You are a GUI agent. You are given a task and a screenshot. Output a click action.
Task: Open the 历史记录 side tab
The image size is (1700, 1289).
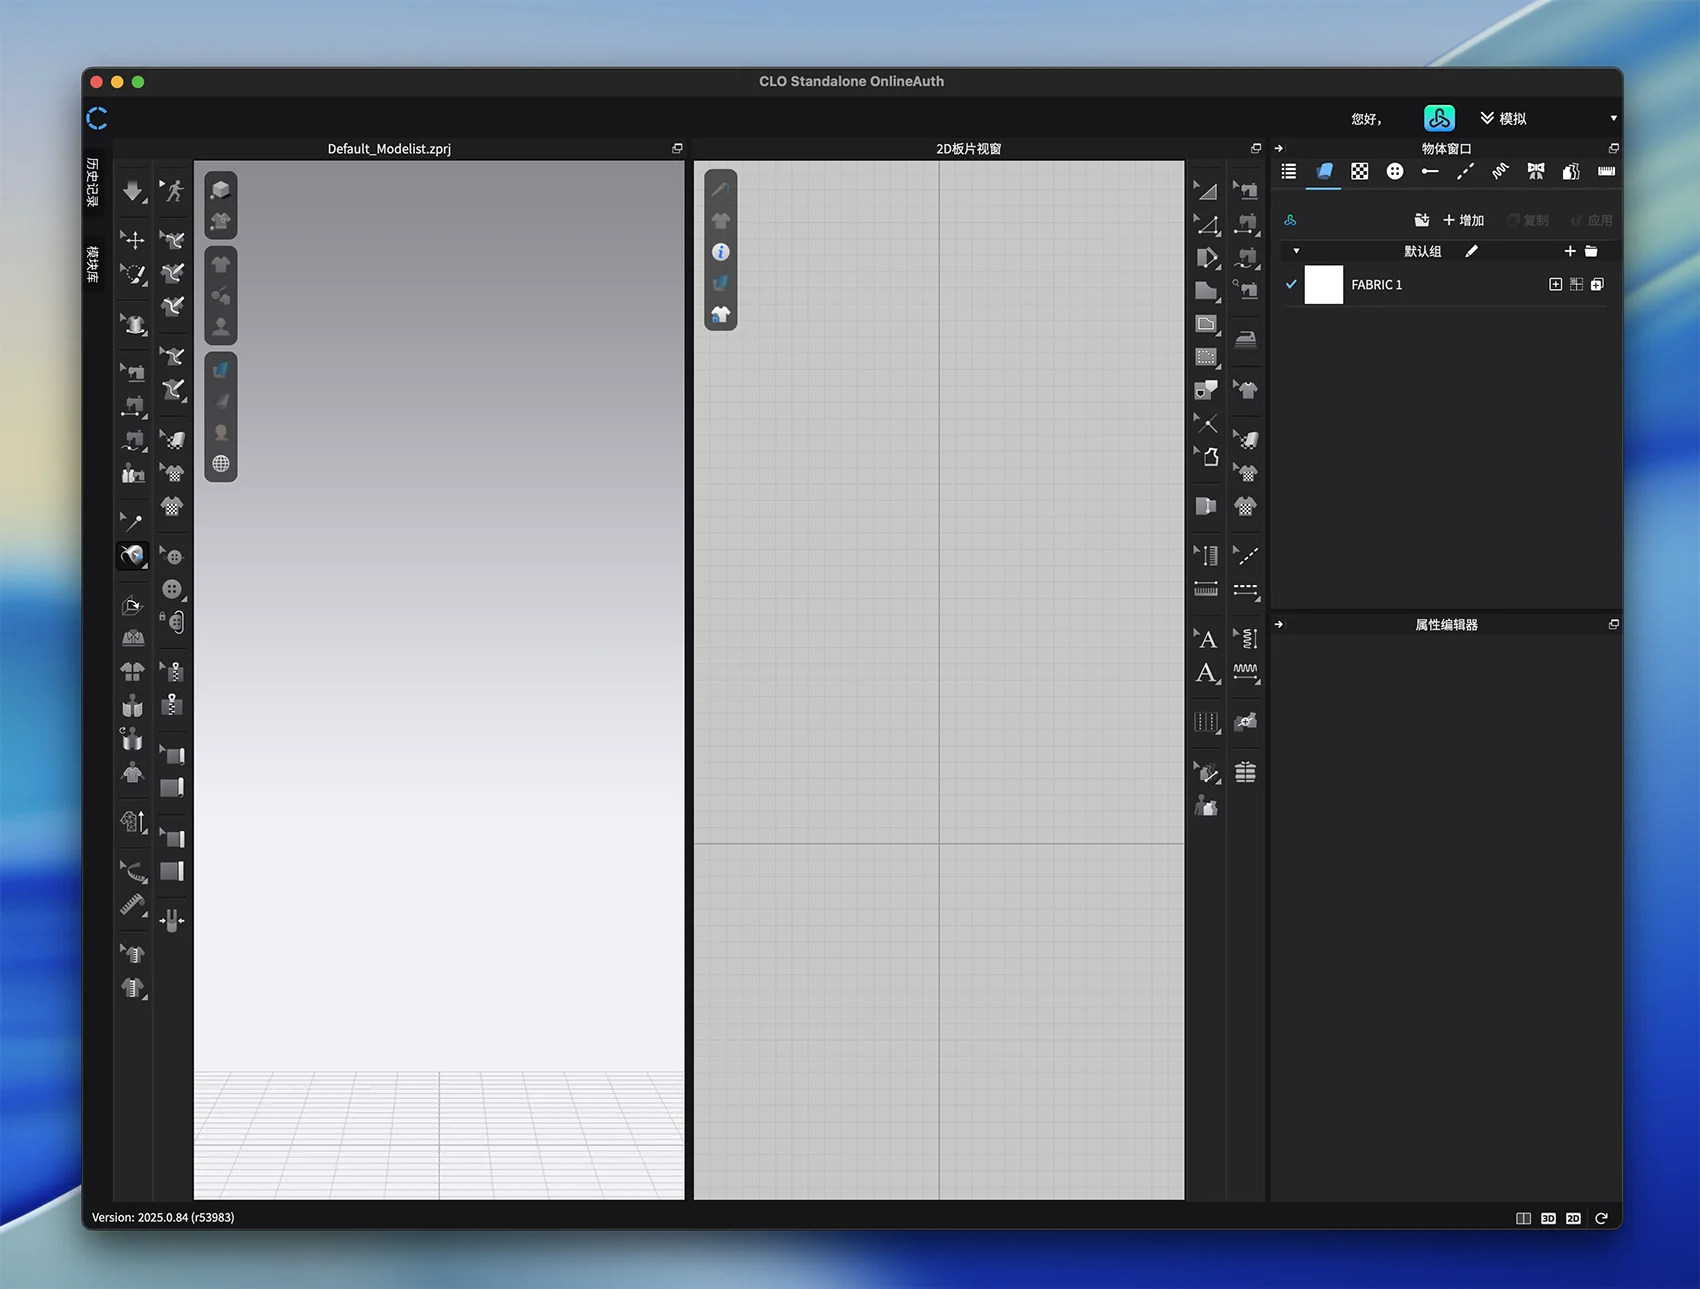93,182
